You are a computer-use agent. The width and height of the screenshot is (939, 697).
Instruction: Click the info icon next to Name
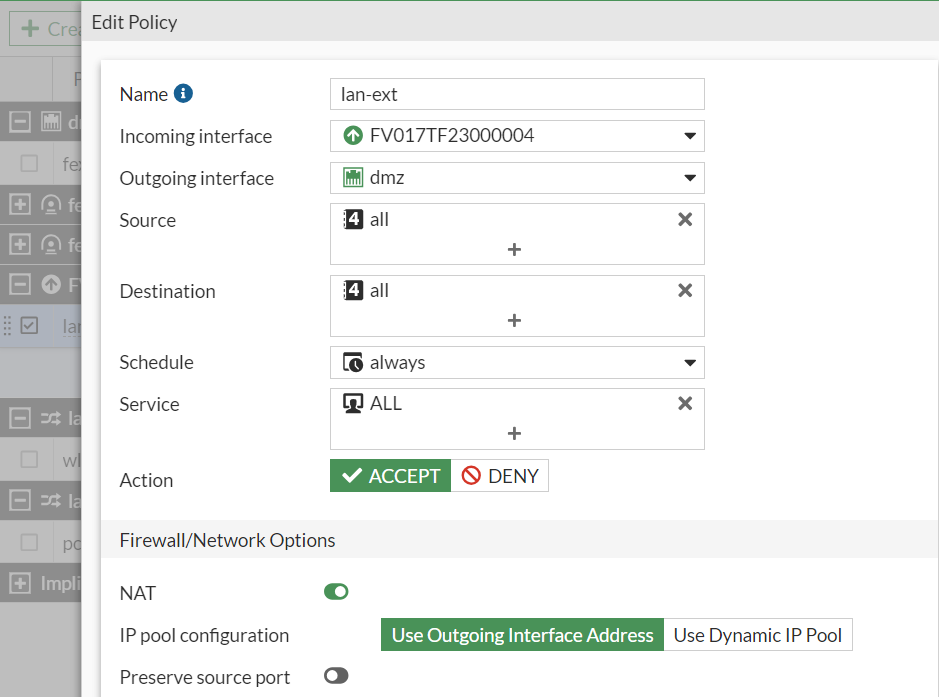[183, 94]
